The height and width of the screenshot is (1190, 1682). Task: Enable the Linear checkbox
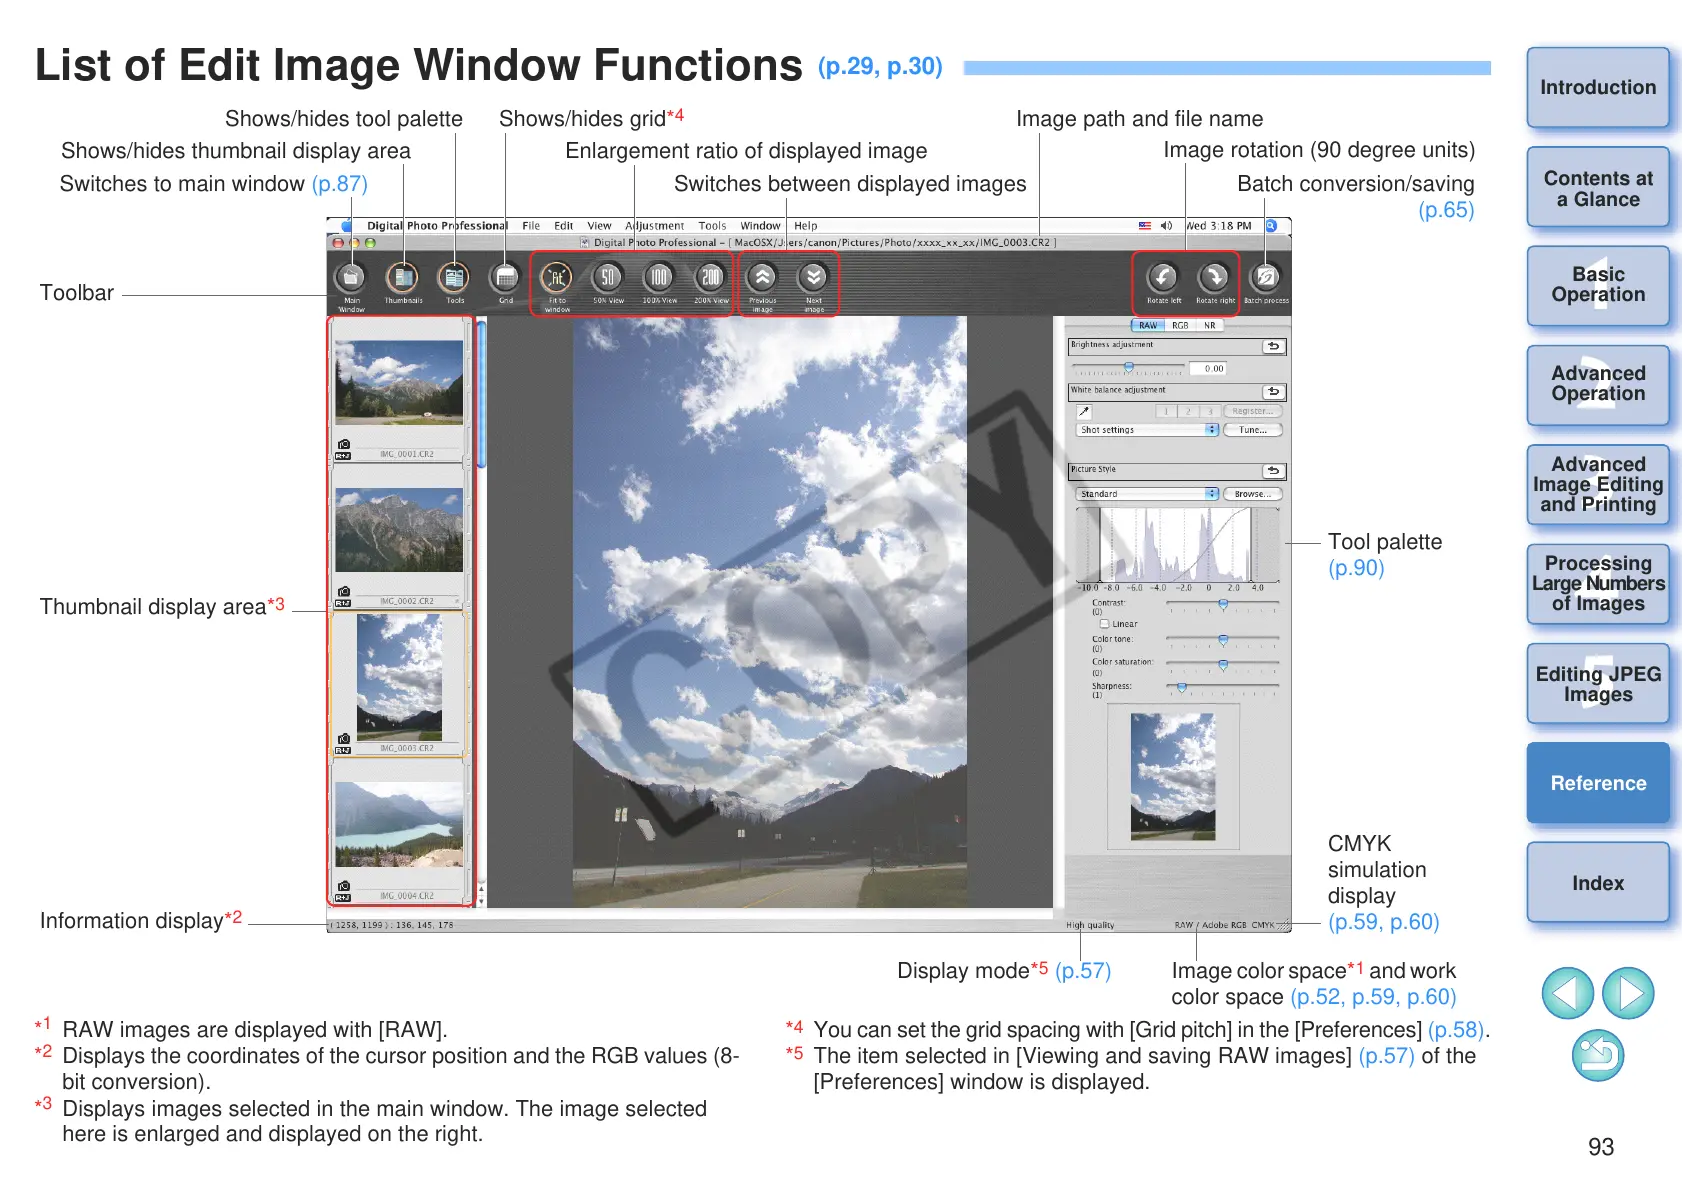1104,624
